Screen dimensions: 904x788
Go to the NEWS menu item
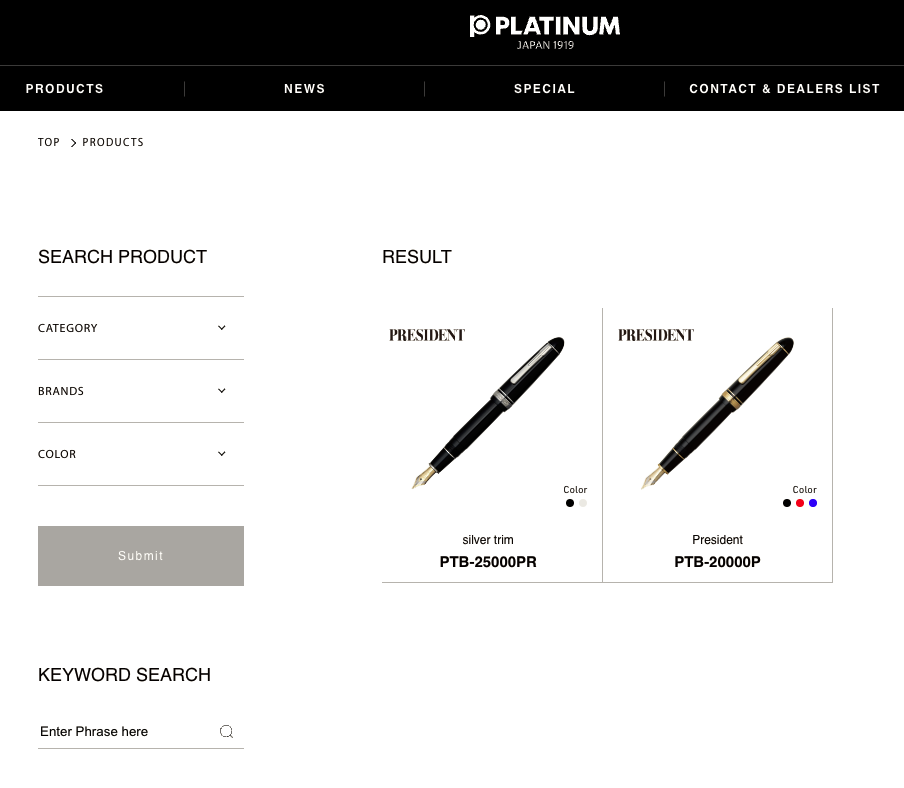click(305, 89)
